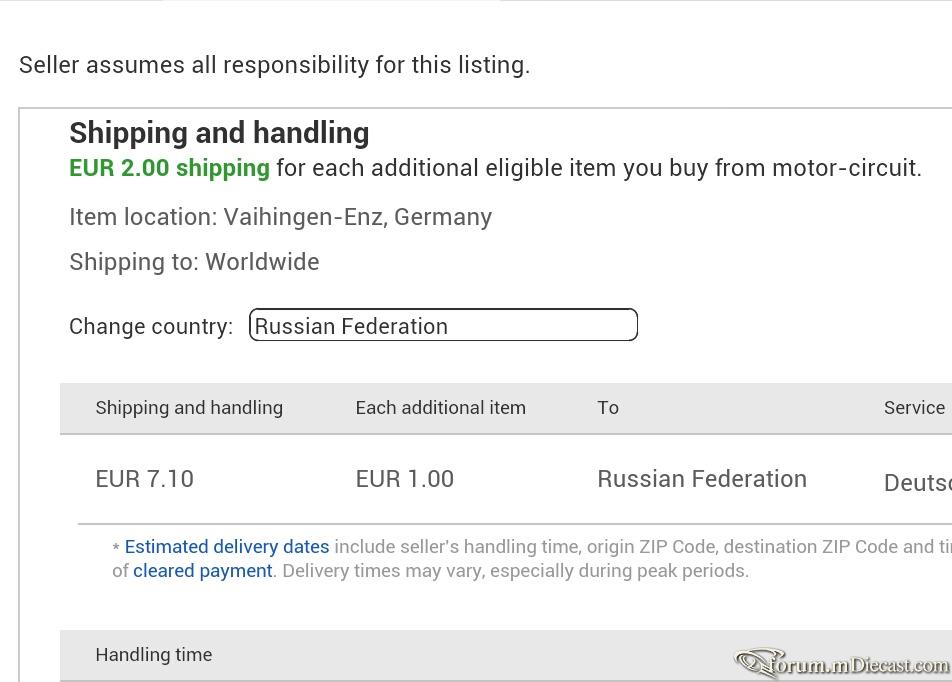
Task: Open the Estimated delivery dates link
Action: point(227,547)
